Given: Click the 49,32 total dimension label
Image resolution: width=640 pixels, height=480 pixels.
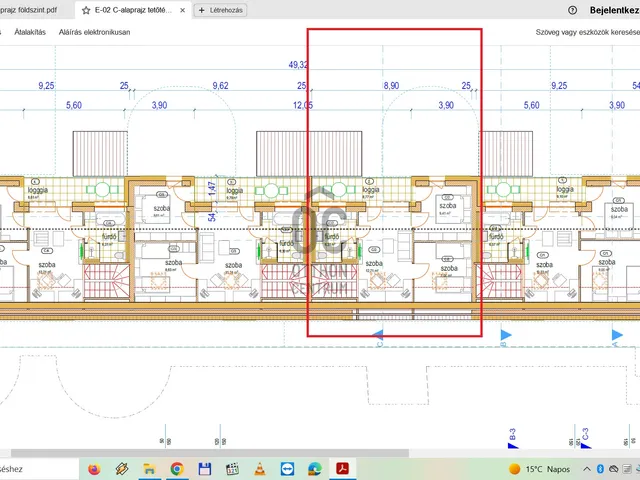Looking at the screenshot, I should pos(298,64).
